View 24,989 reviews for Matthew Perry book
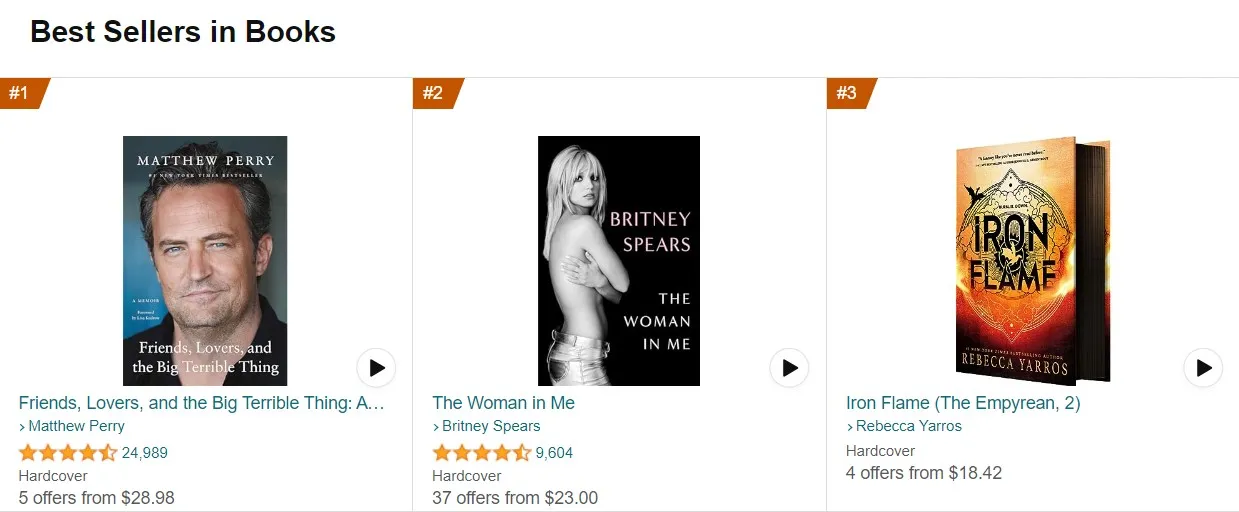This screenshot has height=512, width=1239. 145,453
